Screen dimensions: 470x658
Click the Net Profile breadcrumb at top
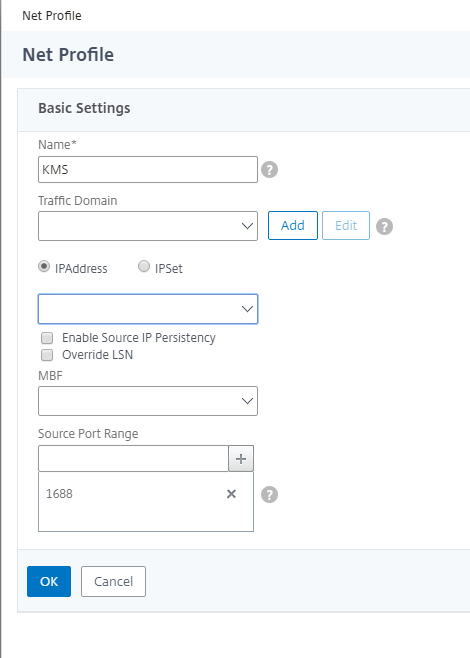coord(52,16)
